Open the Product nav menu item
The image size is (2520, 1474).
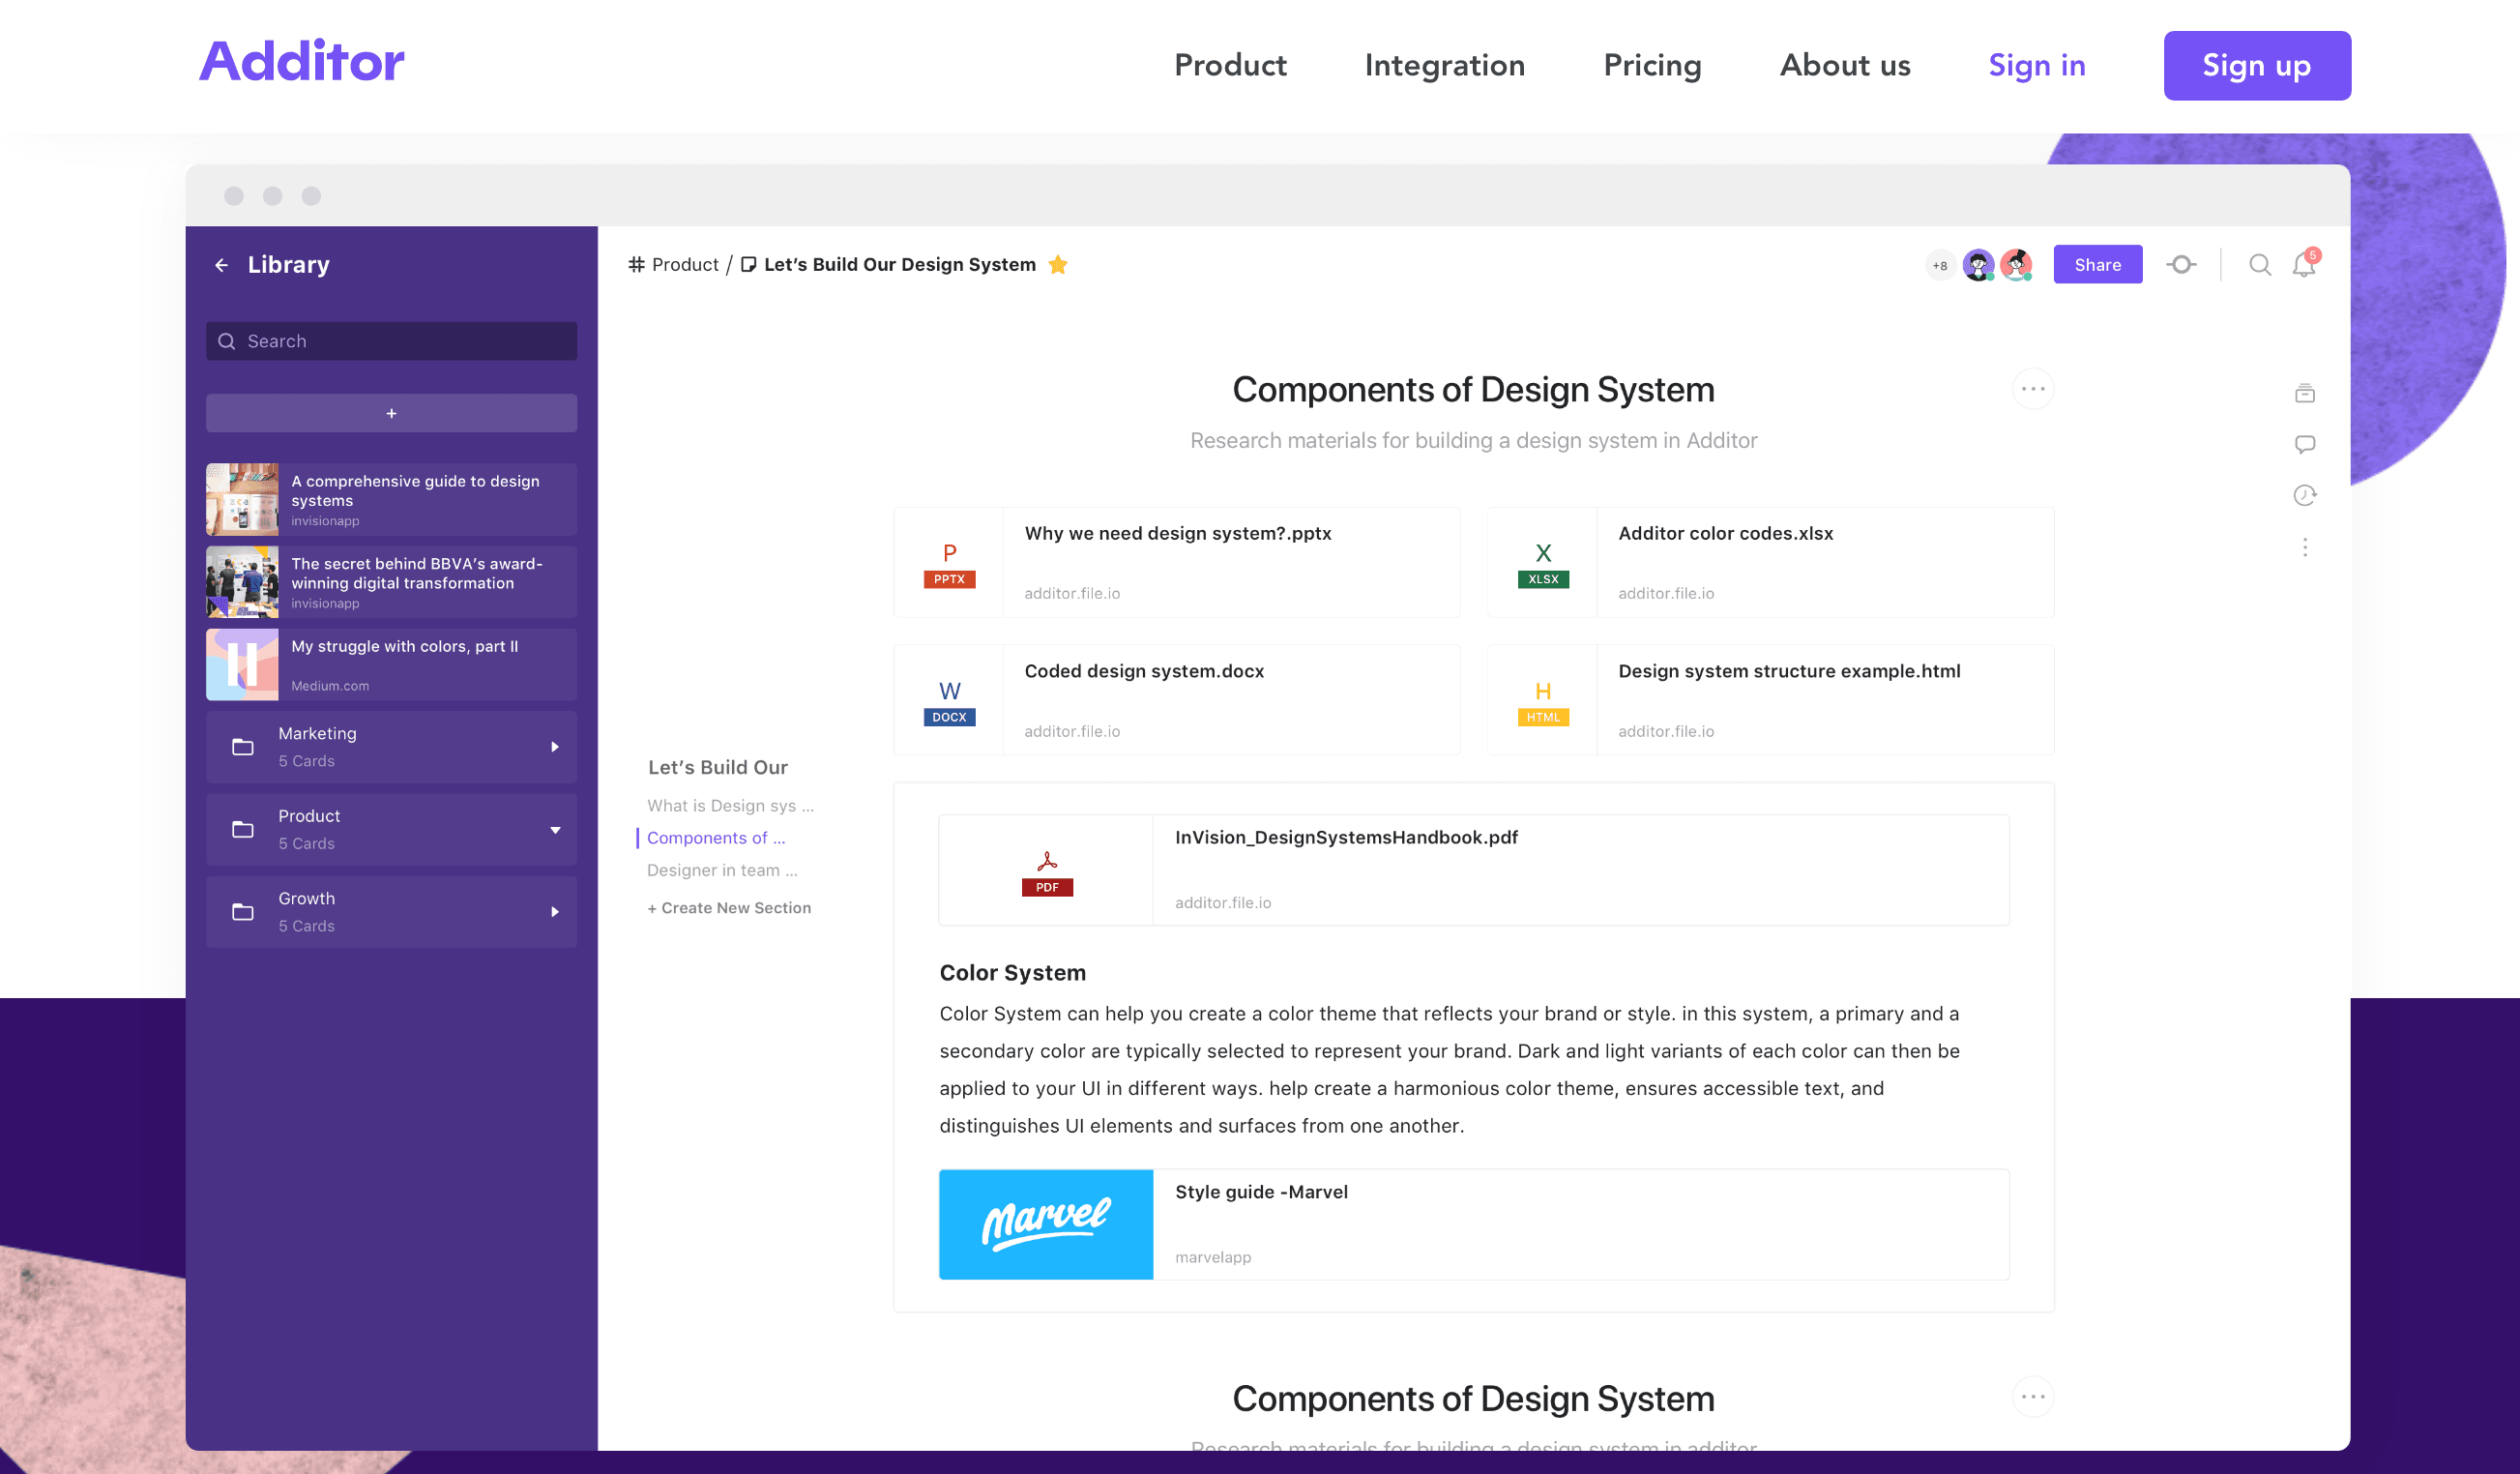tap(1230, 65)
